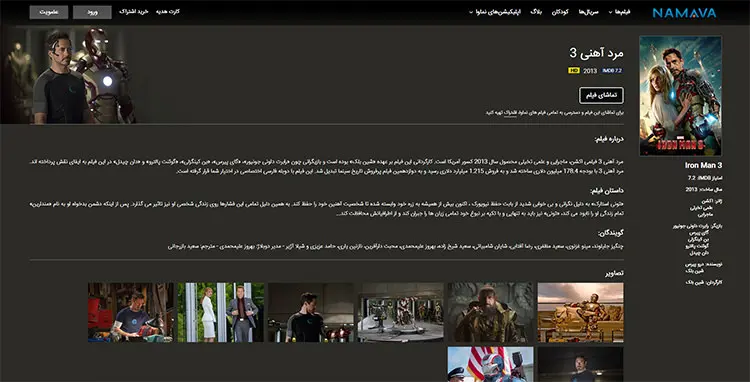Open actor بن کینگزلی in sidebar
The height and width of the screenshot is (382, 750).
697,239
